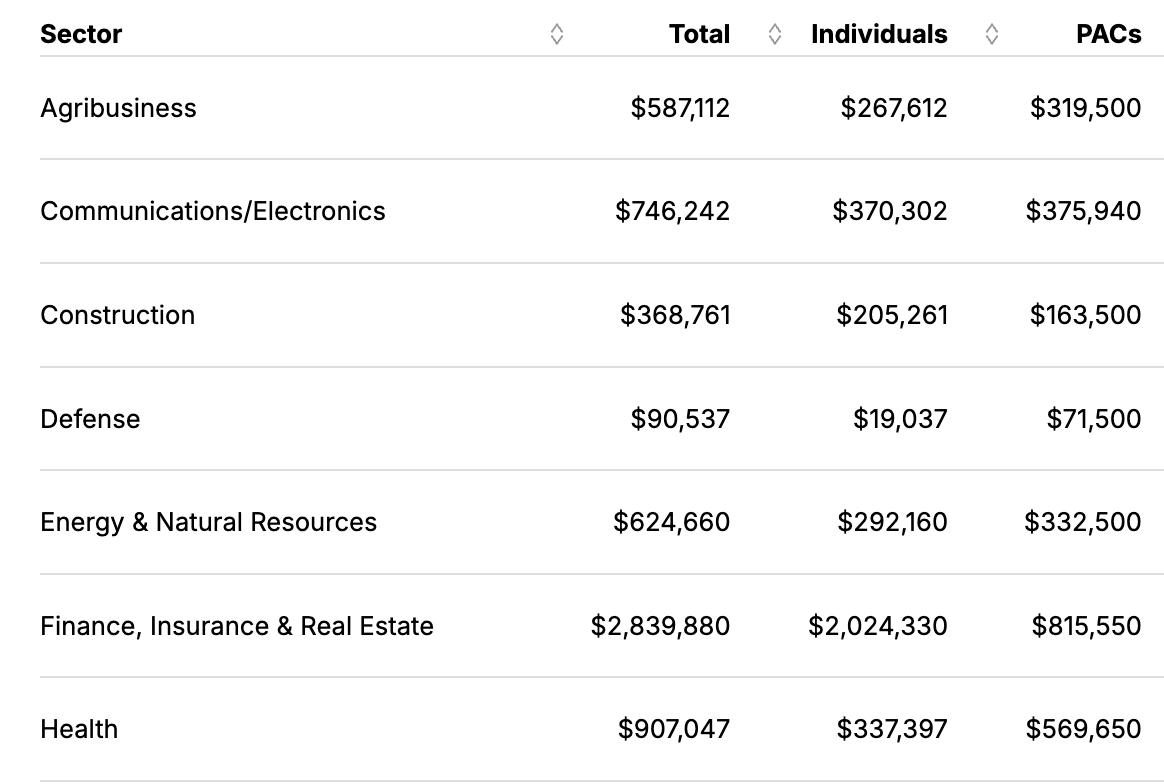
Task: Click the Defense sector label
Action: click(x=90, y=418)
